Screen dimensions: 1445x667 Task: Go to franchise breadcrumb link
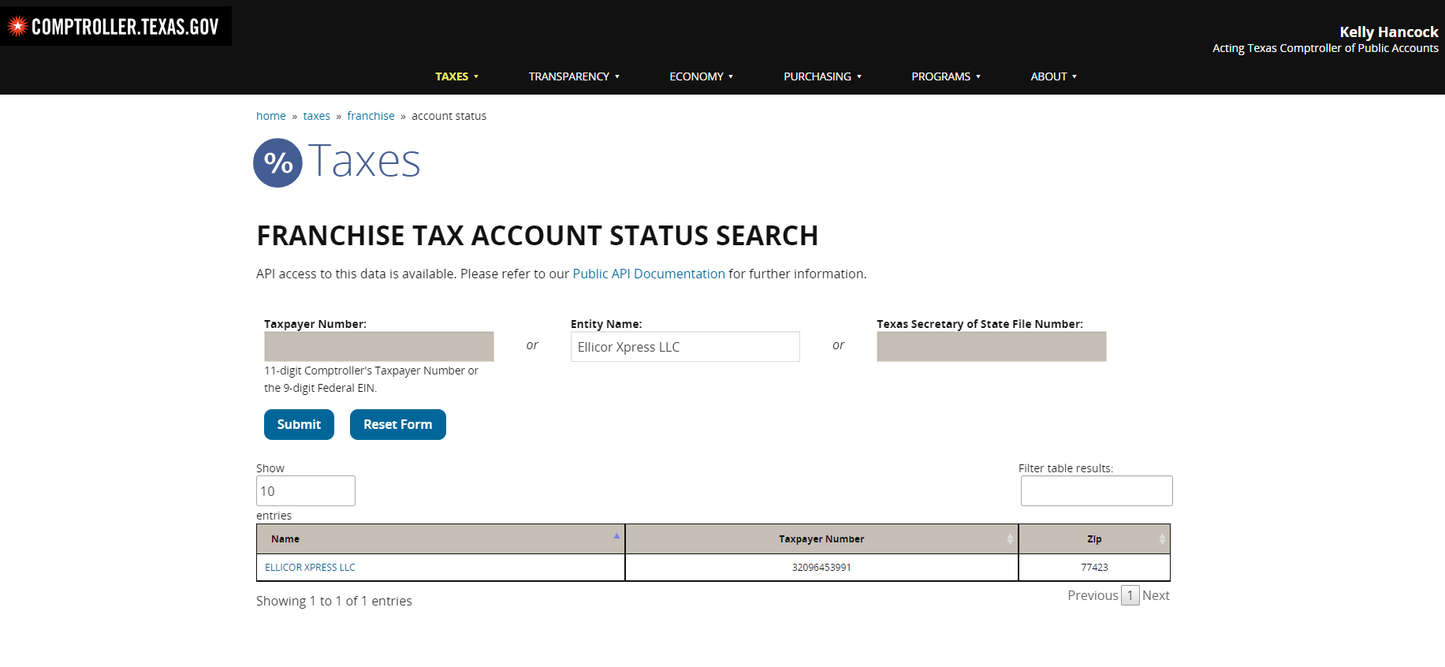(x=371, y=116)
